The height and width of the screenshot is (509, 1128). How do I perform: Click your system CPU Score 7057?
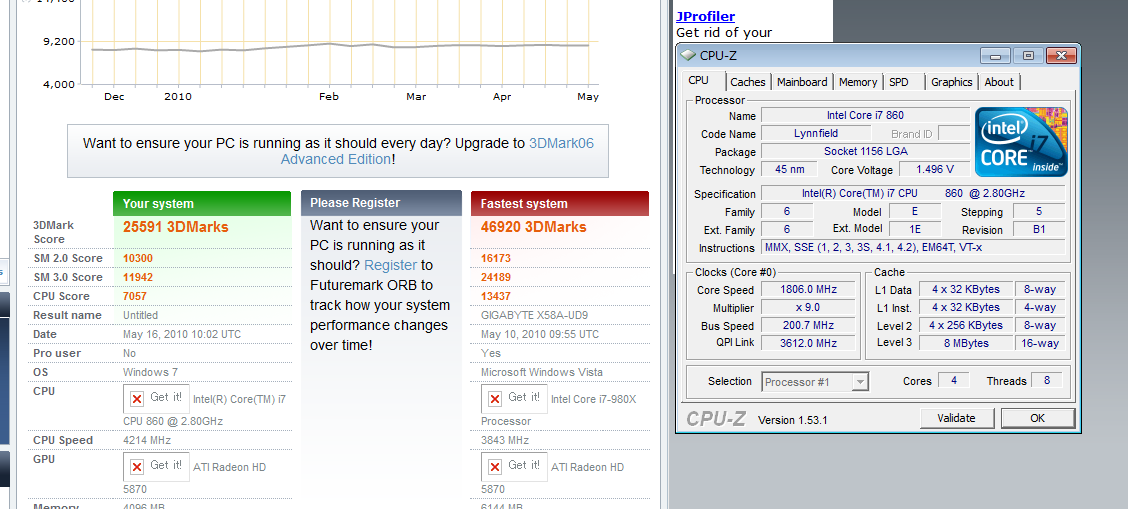tap(137, 296)
